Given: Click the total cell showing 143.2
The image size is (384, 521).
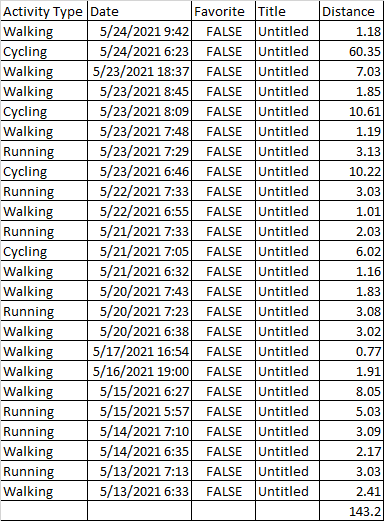Looking at the screenshot, I should pos(351,511).
